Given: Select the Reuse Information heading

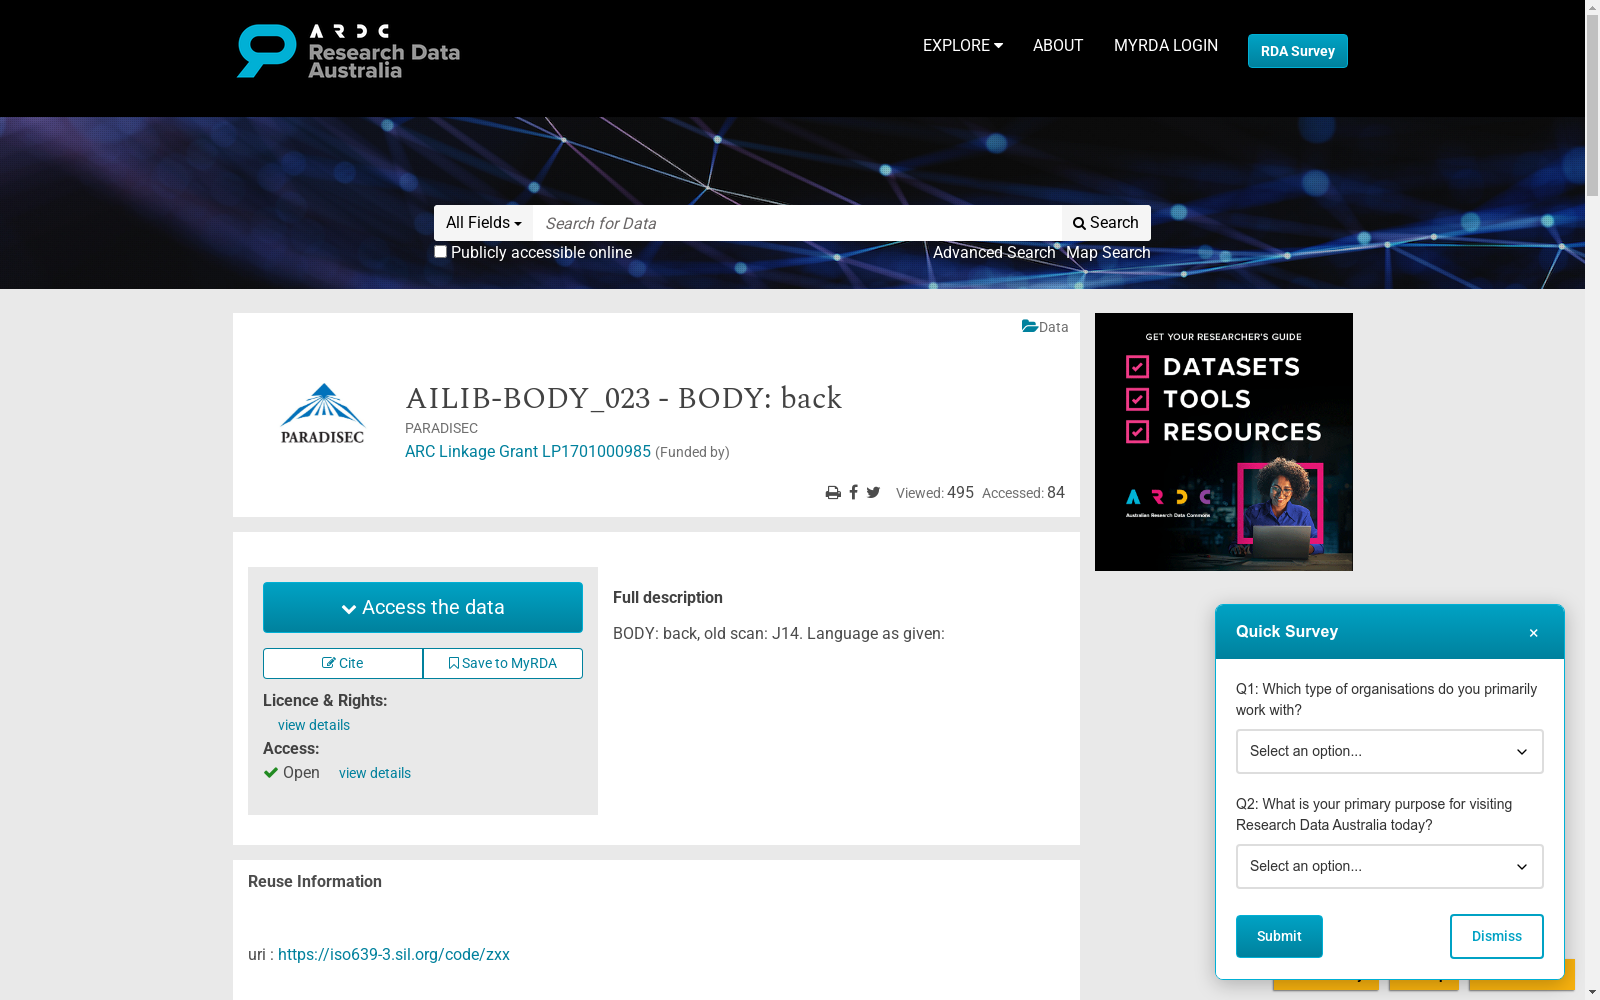Looking at the screenshot, I should coord(315,881).
